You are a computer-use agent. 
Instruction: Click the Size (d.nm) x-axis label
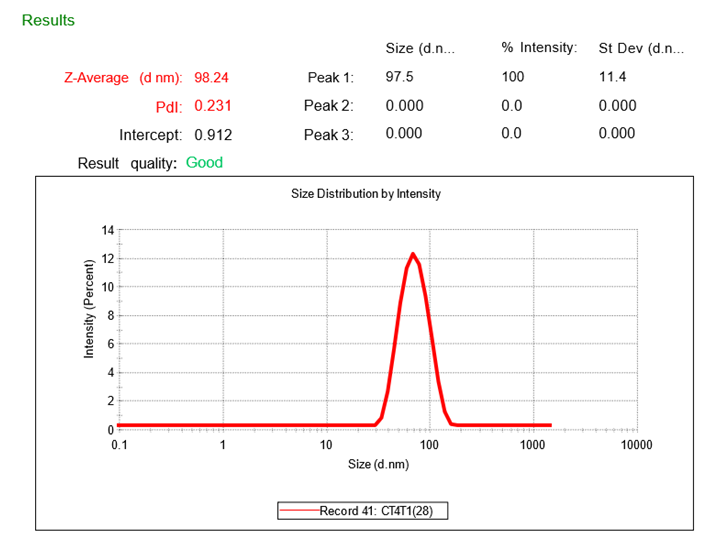click(377, 465)
